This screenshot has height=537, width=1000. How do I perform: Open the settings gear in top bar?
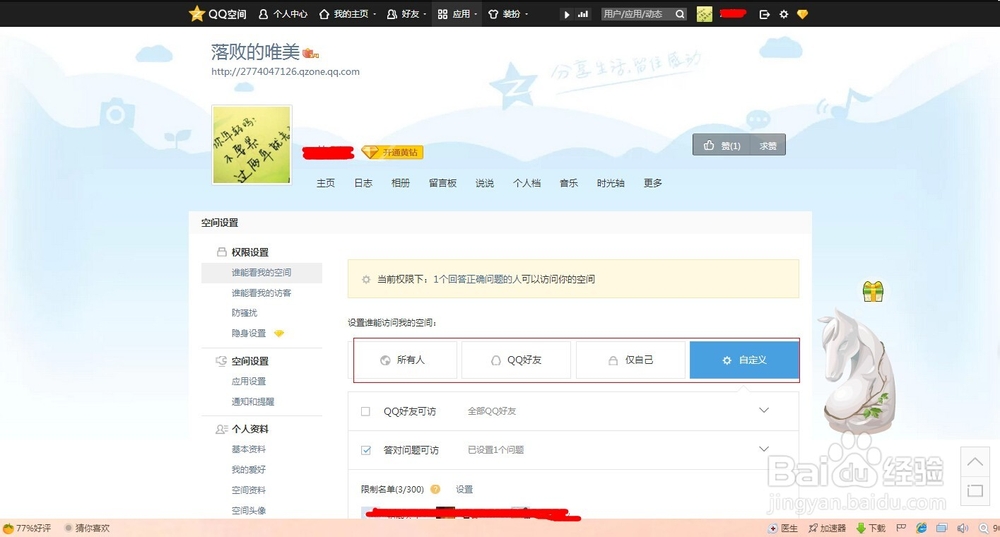coord(784,14)
